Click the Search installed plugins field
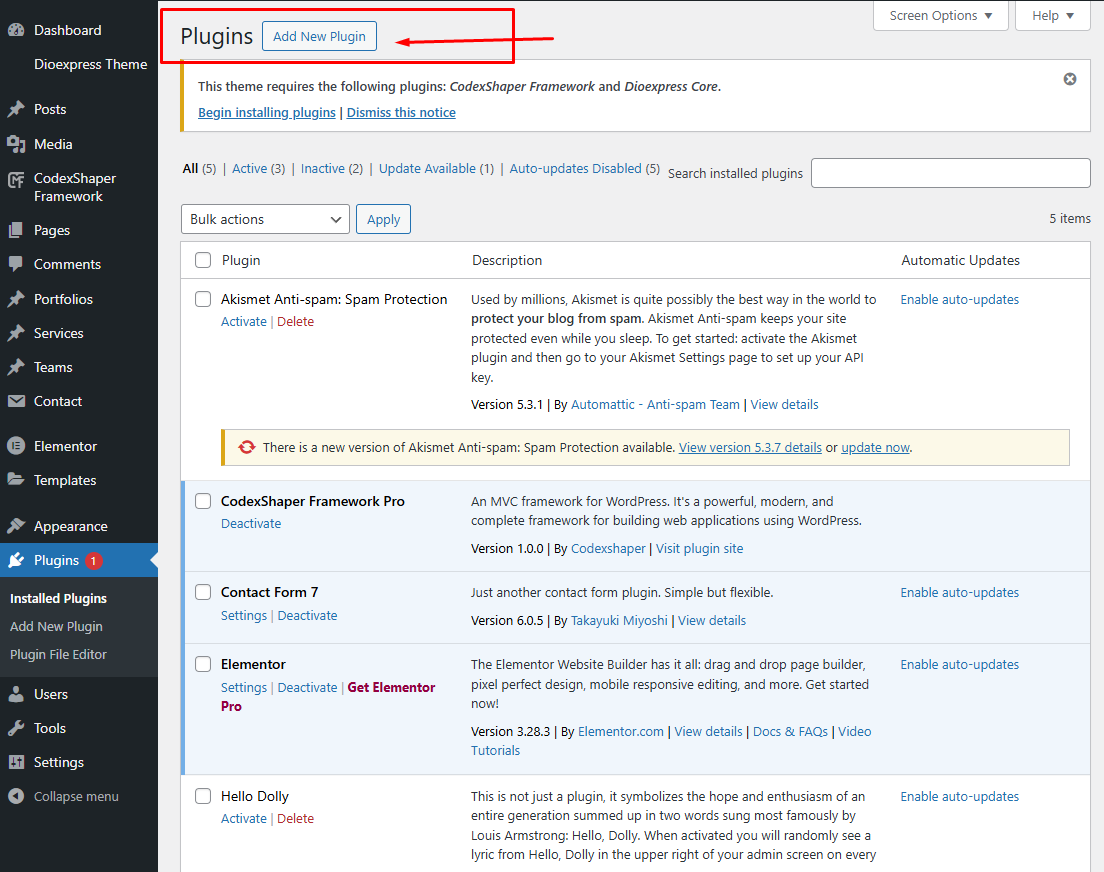This screenshot has width=1104, height=872. tap(950, 173)
